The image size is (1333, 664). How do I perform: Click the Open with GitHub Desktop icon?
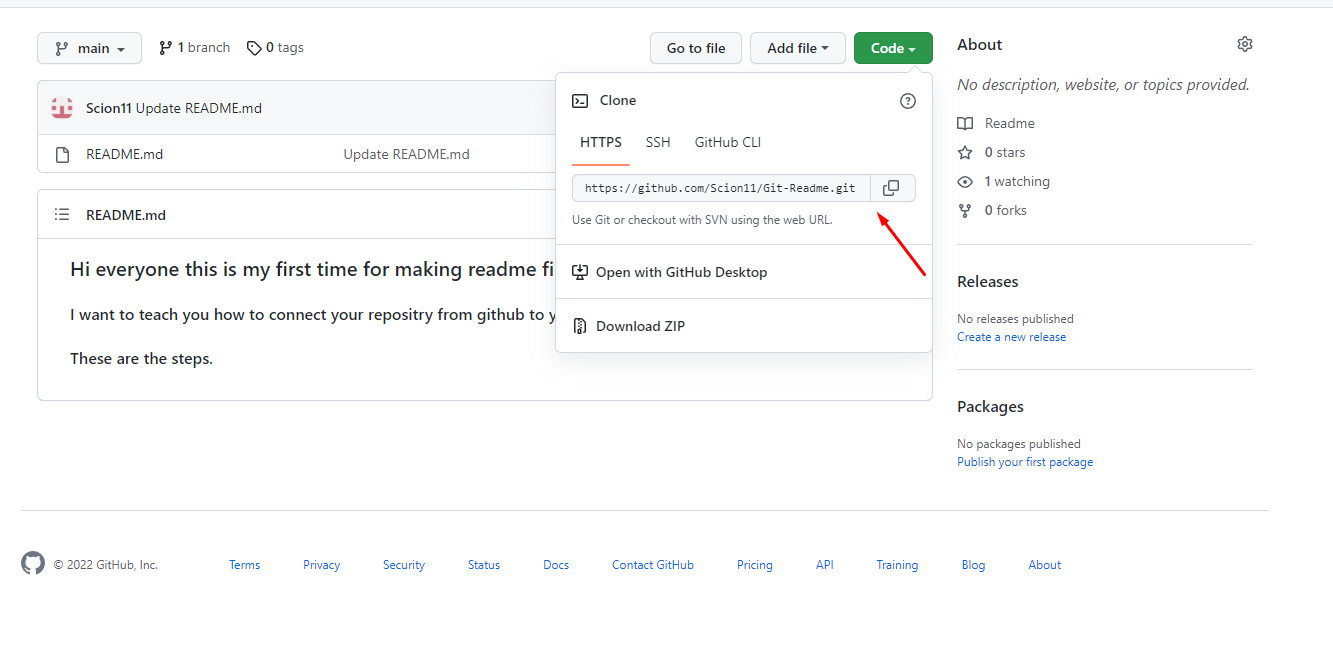coord(581,271)
